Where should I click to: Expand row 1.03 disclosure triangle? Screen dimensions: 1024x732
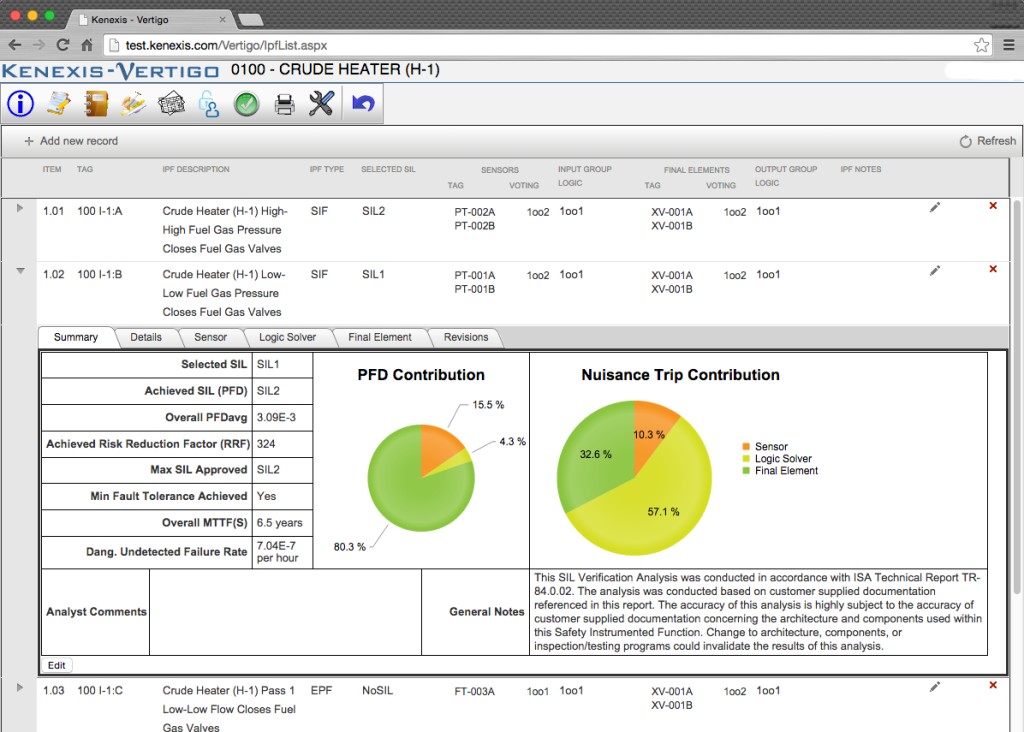click(x=20, y=686)
